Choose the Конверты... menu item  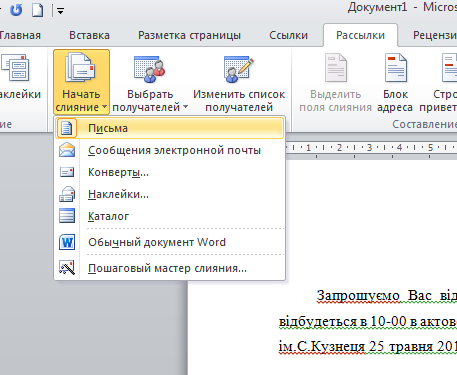(169, 172)
